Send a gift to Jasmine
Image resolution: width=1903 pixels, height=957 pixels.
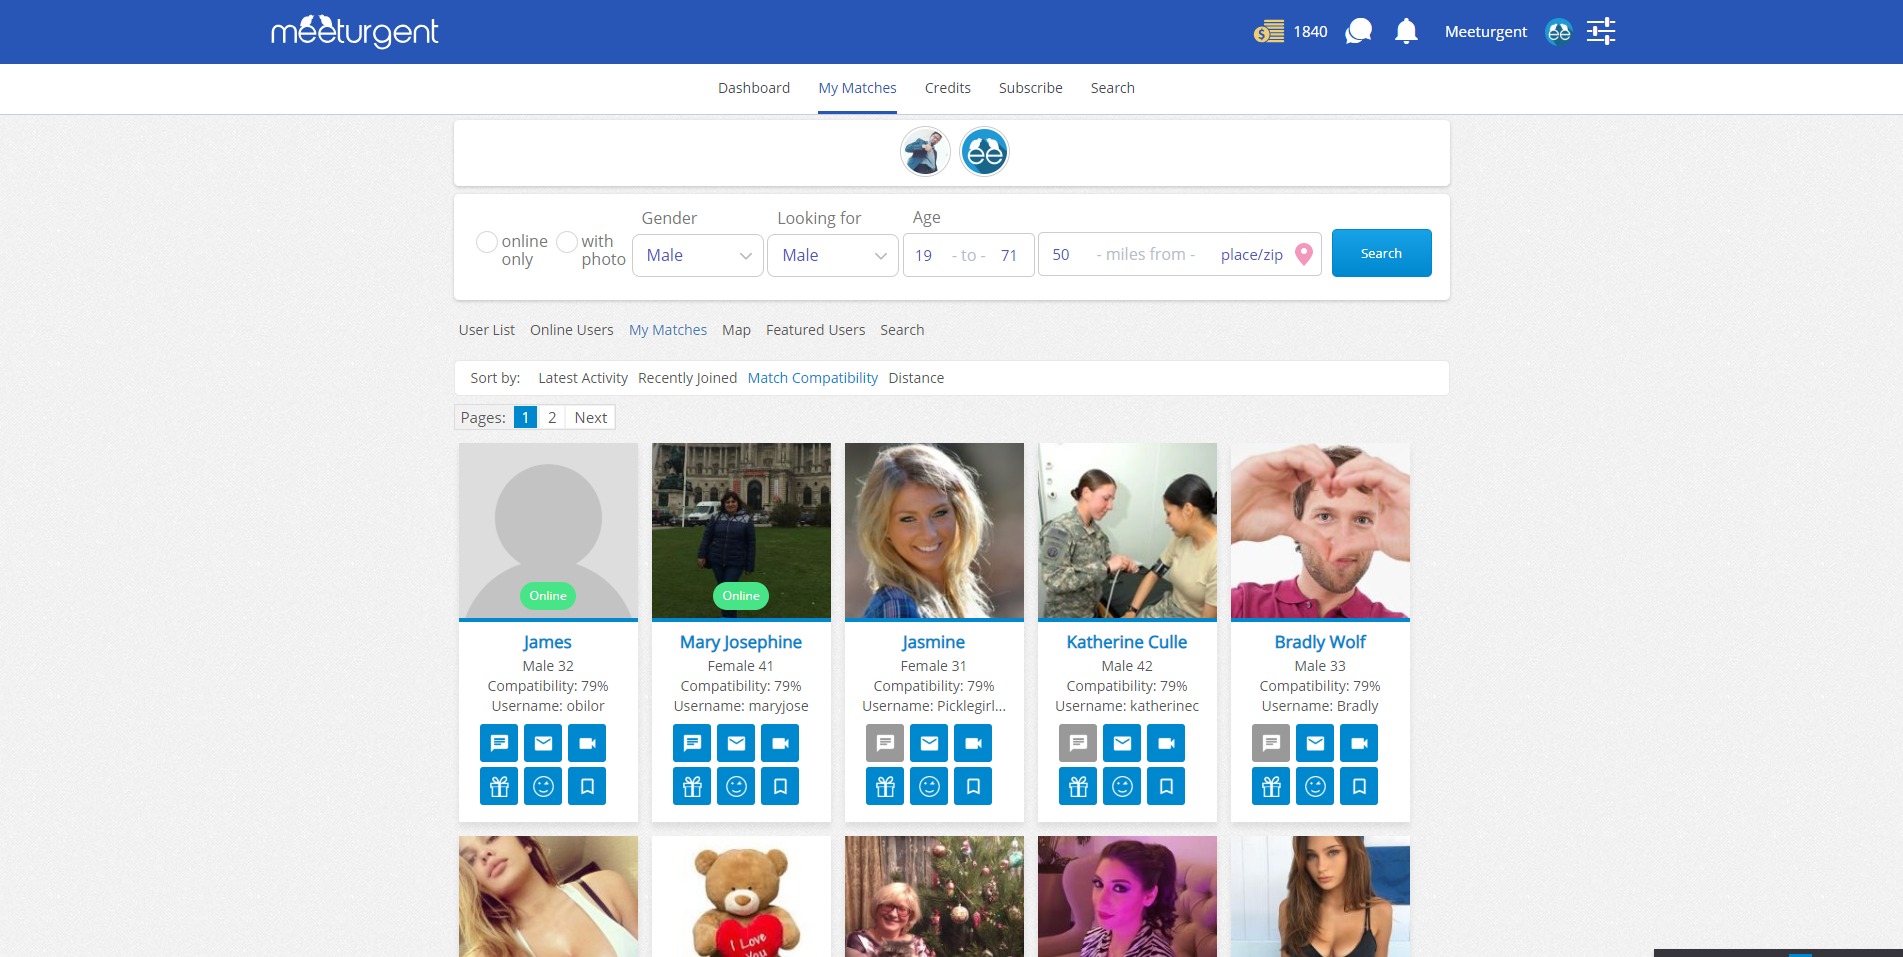pos(885,787)
